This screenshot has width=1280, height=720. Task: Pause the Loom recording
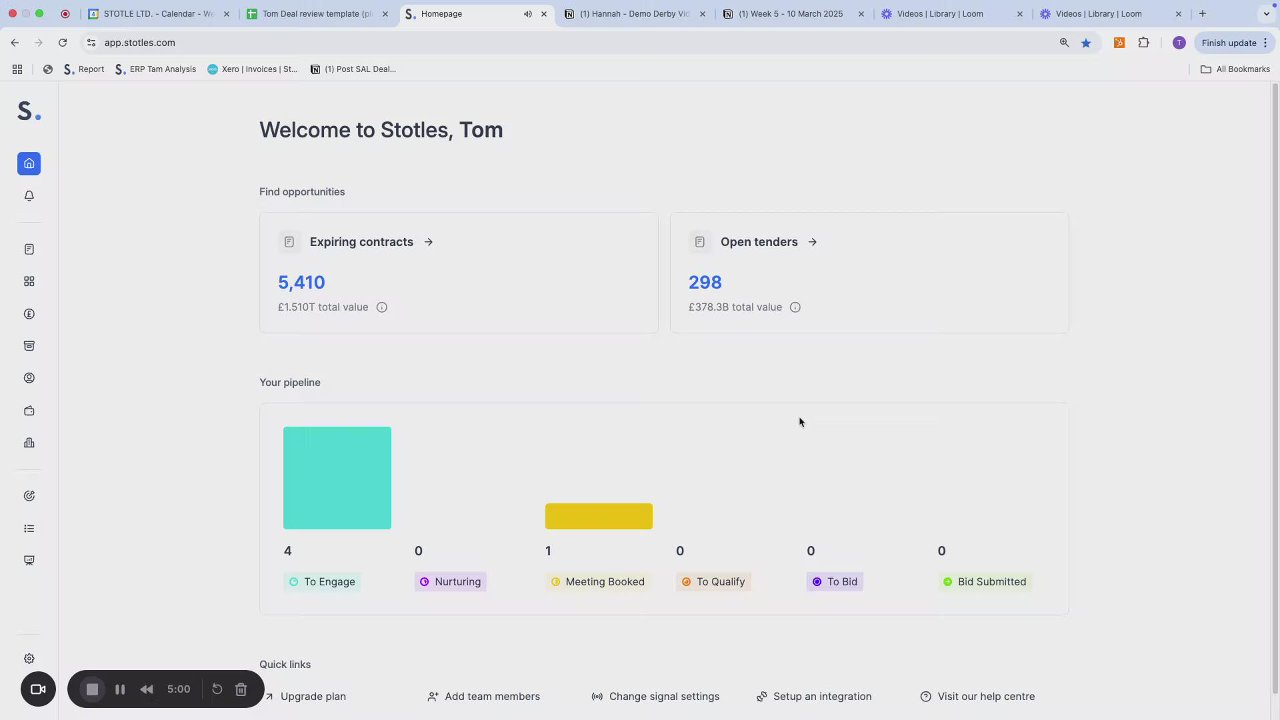(x=120, y=689)
